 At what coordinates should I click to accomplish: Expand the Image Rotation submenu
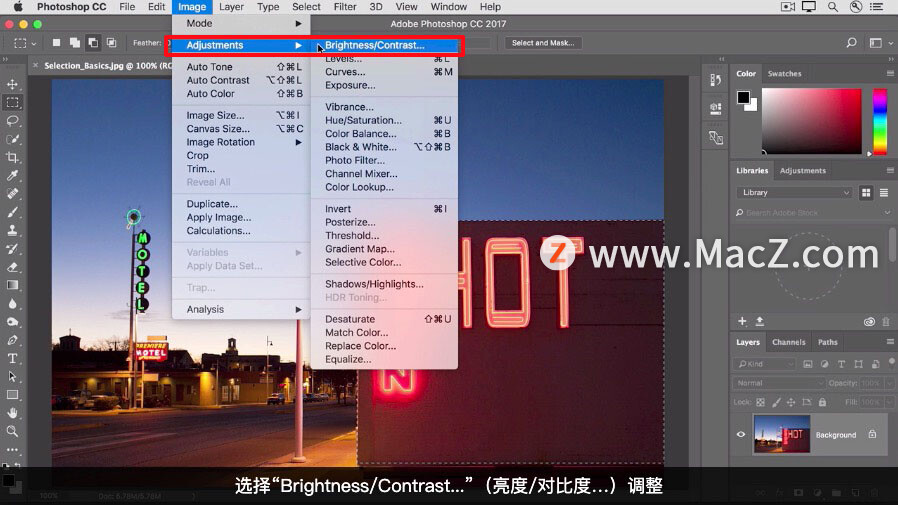pos(241,142)
